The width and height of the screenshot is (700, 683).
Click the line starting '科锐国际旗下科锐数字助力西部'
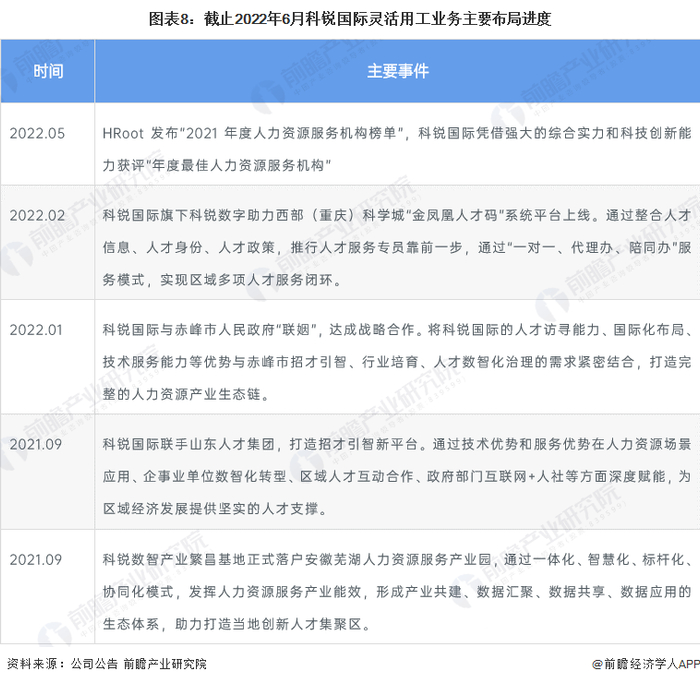click(x=397, y=216)
